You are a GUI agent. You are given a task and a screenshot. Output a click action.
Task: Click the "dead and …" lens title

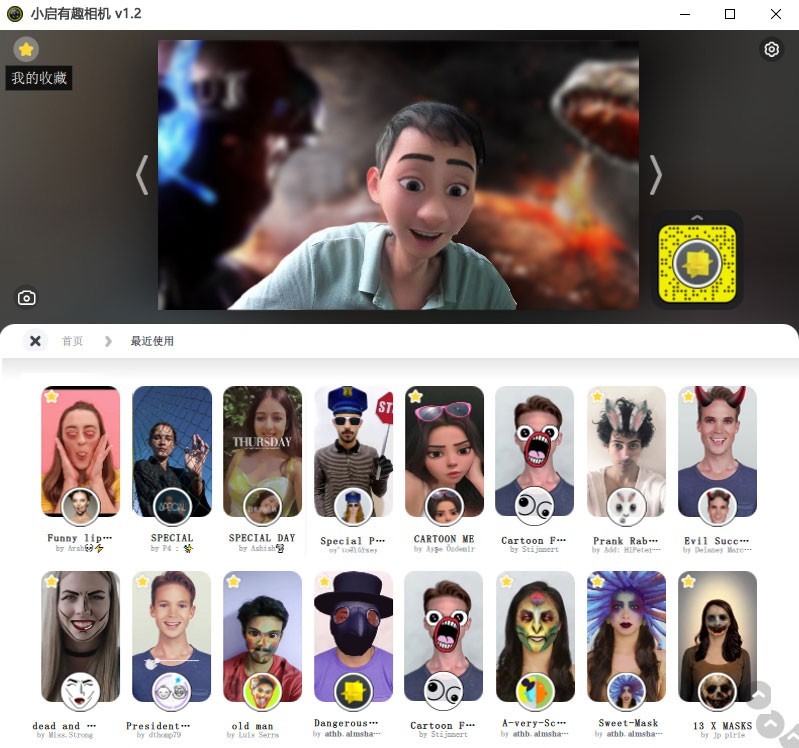[x=64, y=726]
